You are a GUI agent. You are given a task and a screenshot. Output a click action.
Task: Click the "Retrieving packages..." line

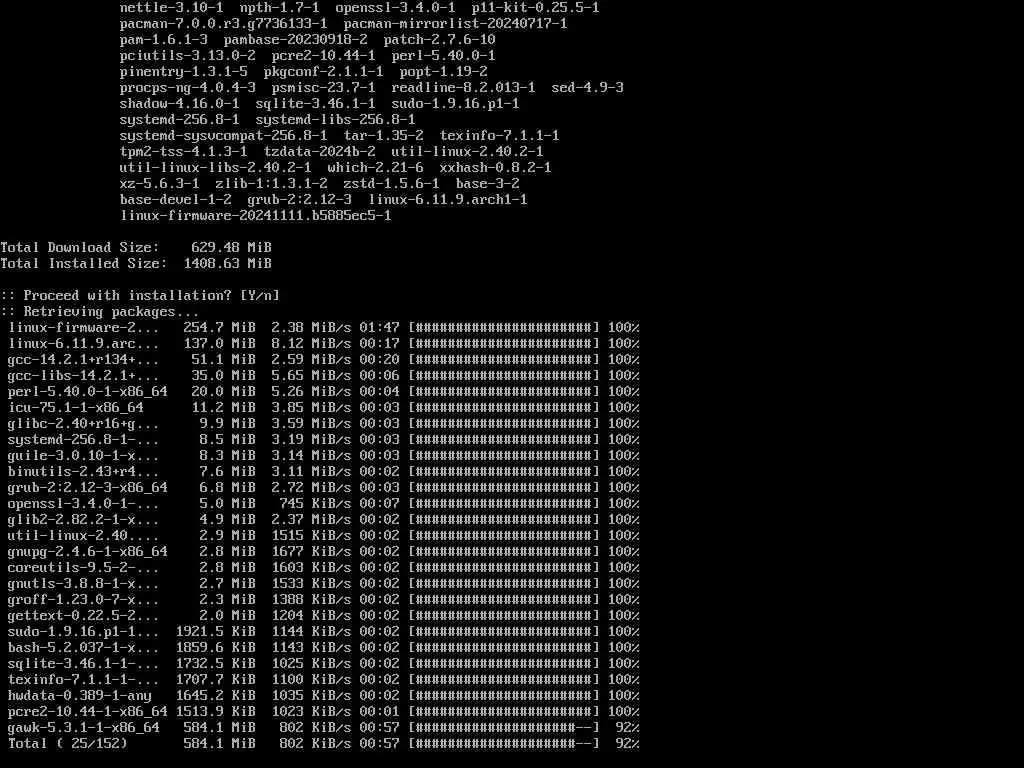pos(99,312)
